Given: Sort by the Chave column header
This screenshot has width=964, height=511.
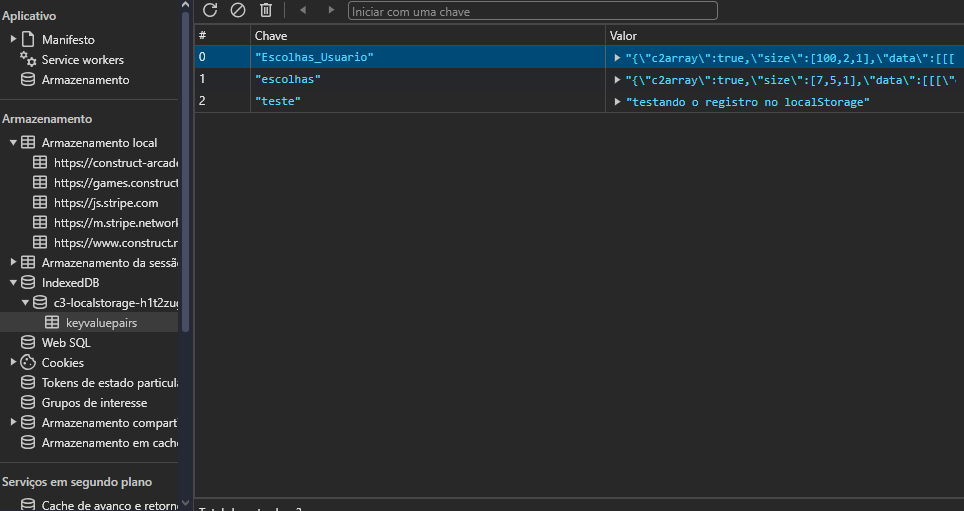Looking at the screenshot, I should (428, 36).
